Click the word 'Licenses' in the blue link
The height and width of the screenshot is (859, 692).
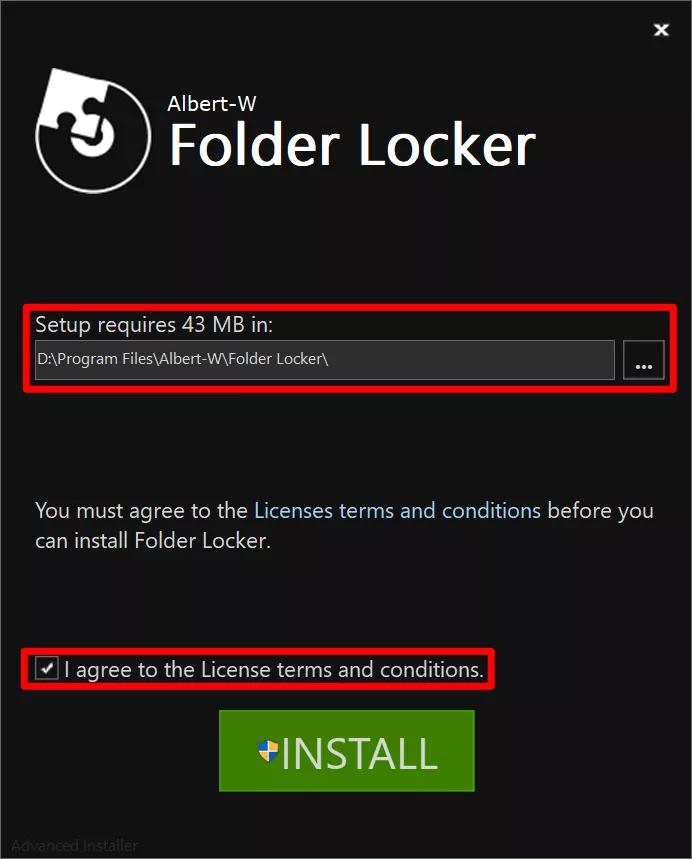click(x=294, y=511)
